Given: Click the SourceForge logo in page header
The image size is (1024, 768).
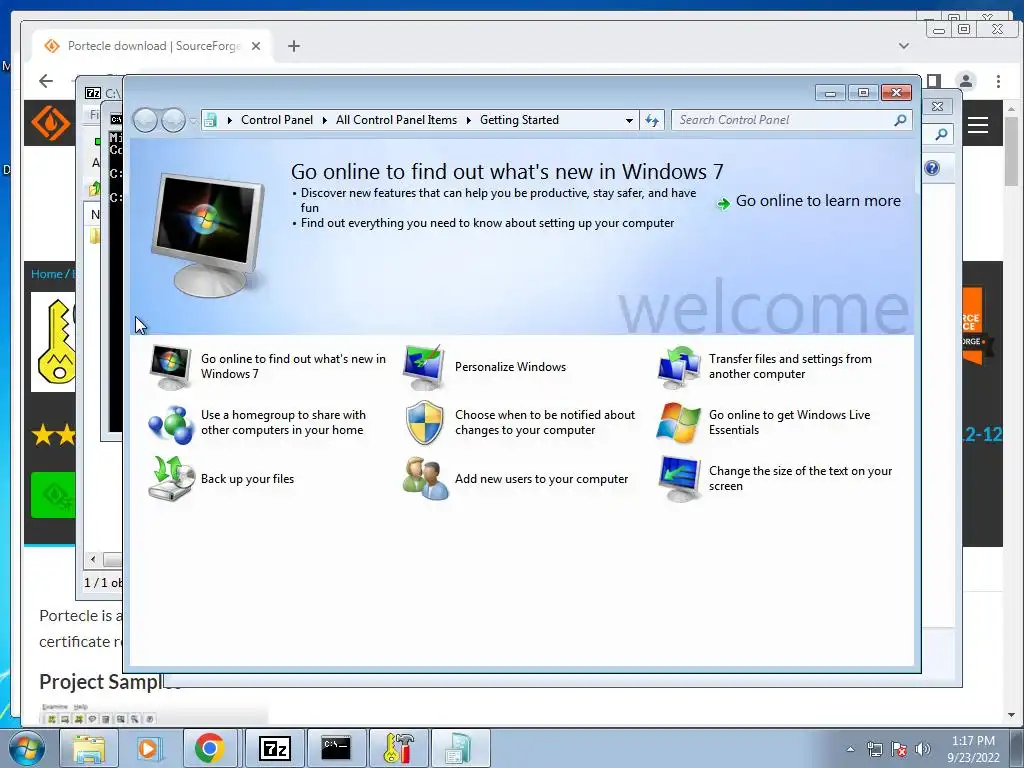Looking at the screenshot, I should [50, 123].
